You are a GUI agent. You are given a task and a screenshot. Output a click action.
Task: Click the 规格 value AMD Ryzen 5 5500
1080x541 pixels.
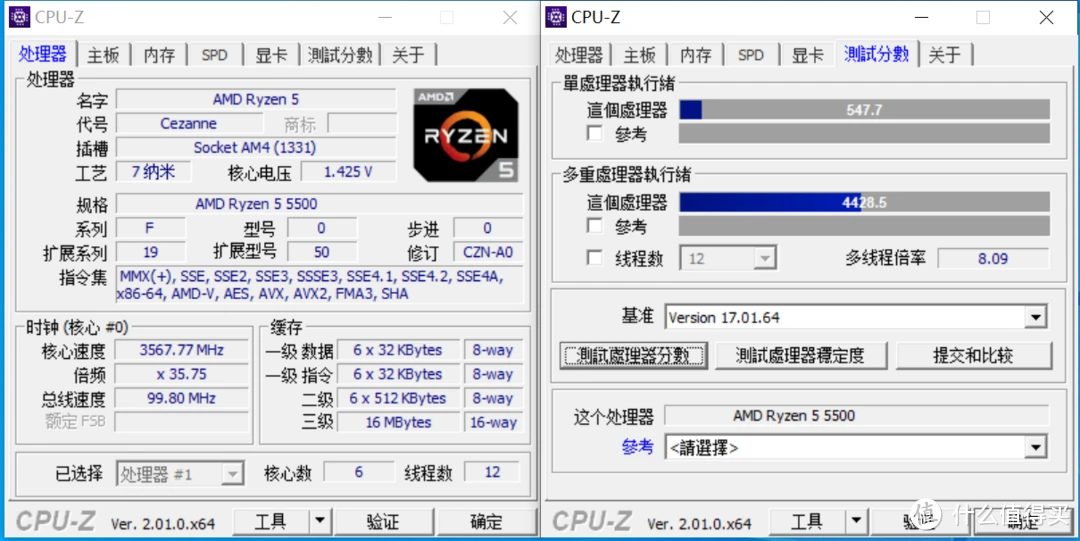coord(319,204)
